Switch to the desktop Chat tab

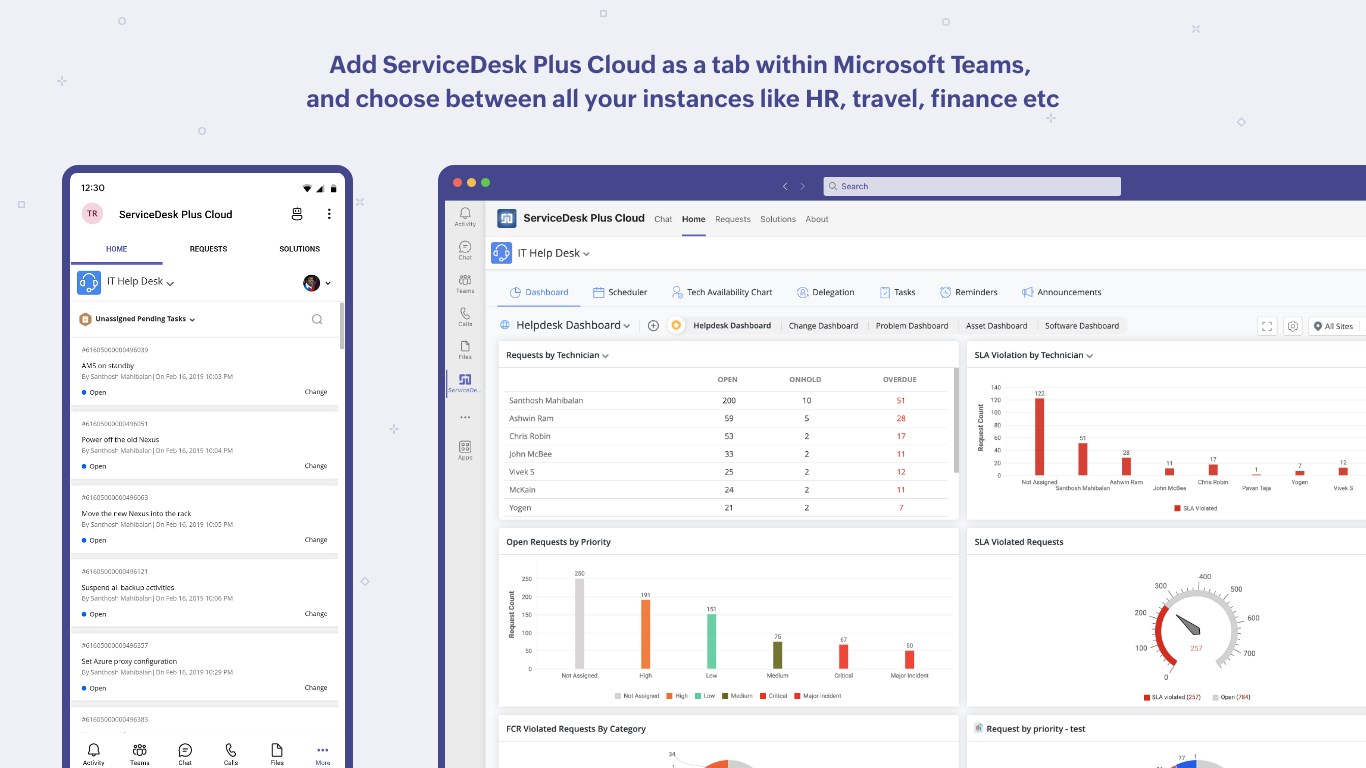point(663,219)
